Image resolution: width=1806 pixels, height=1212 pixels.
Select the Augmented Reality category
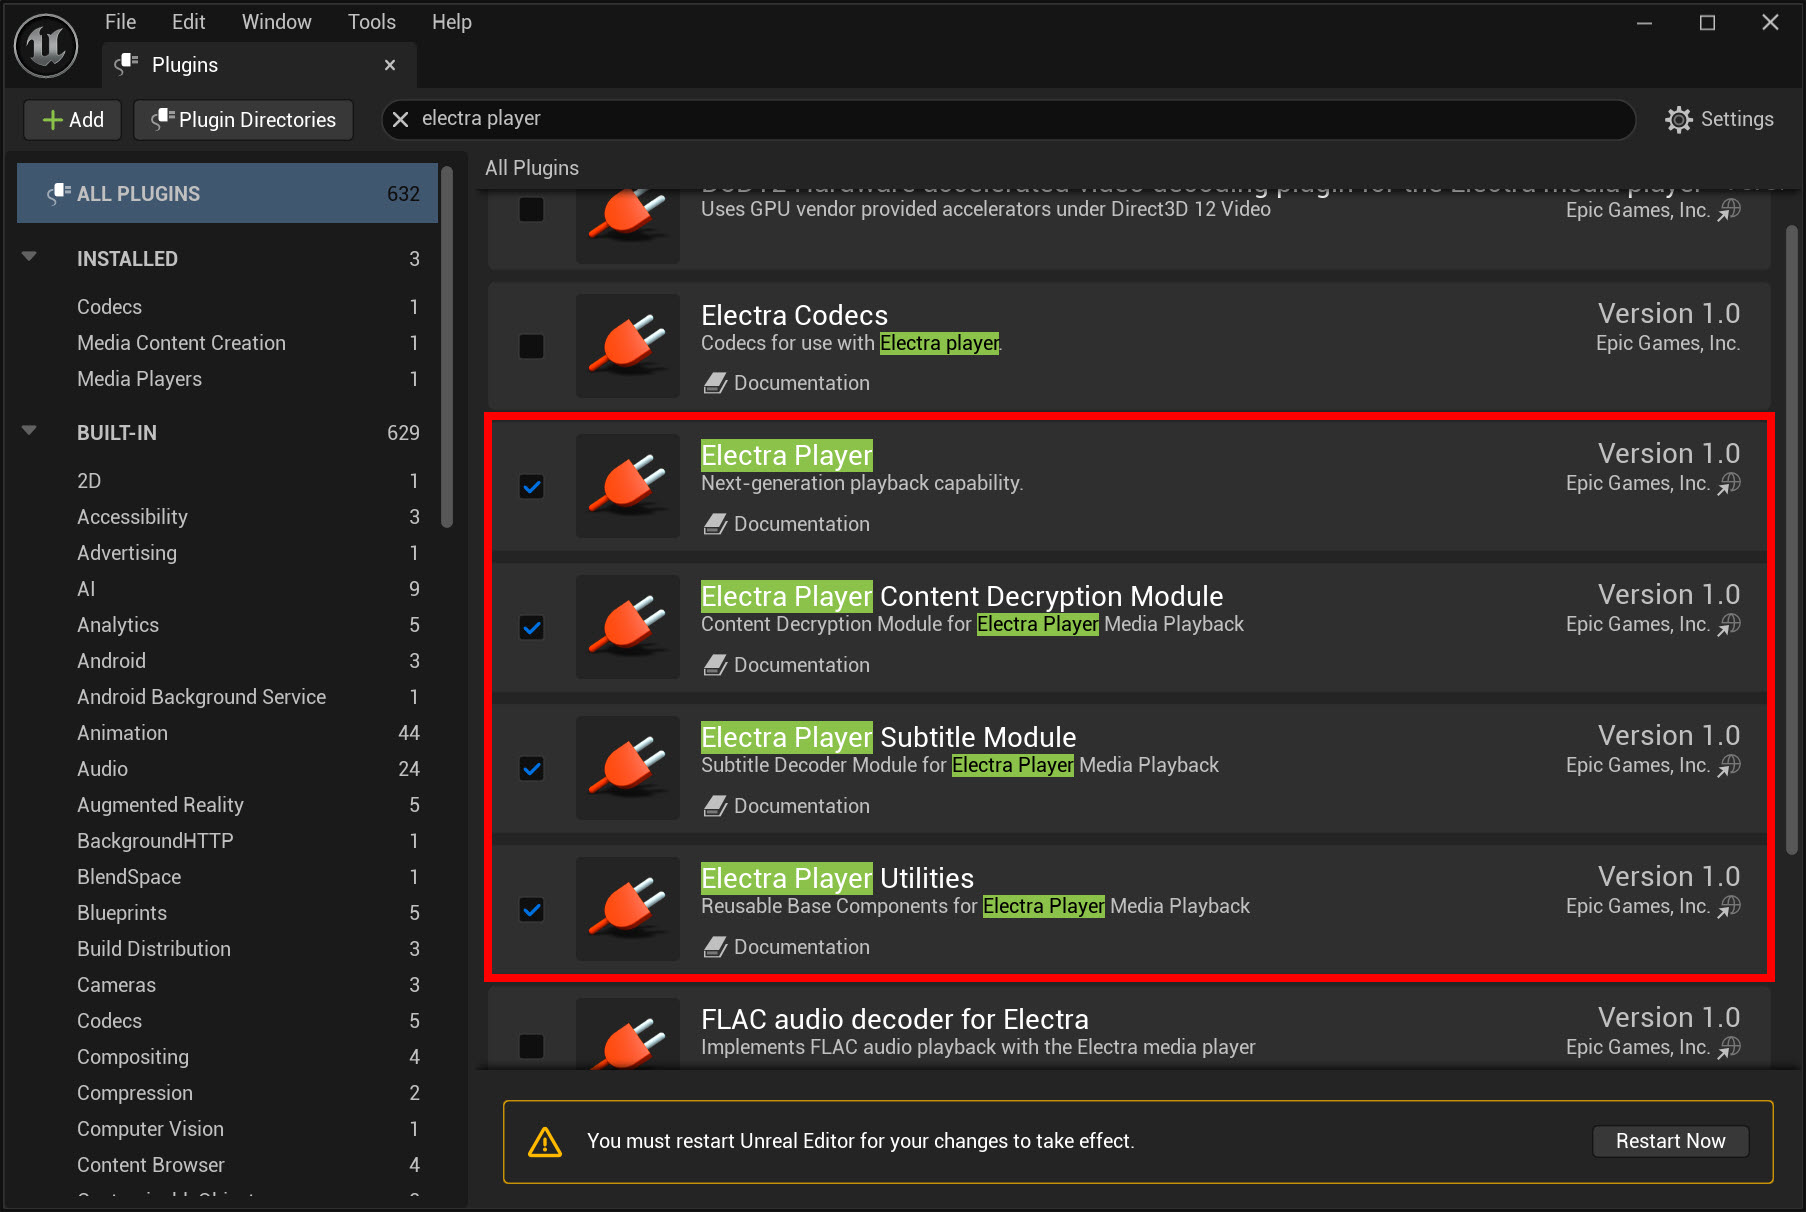227,805
